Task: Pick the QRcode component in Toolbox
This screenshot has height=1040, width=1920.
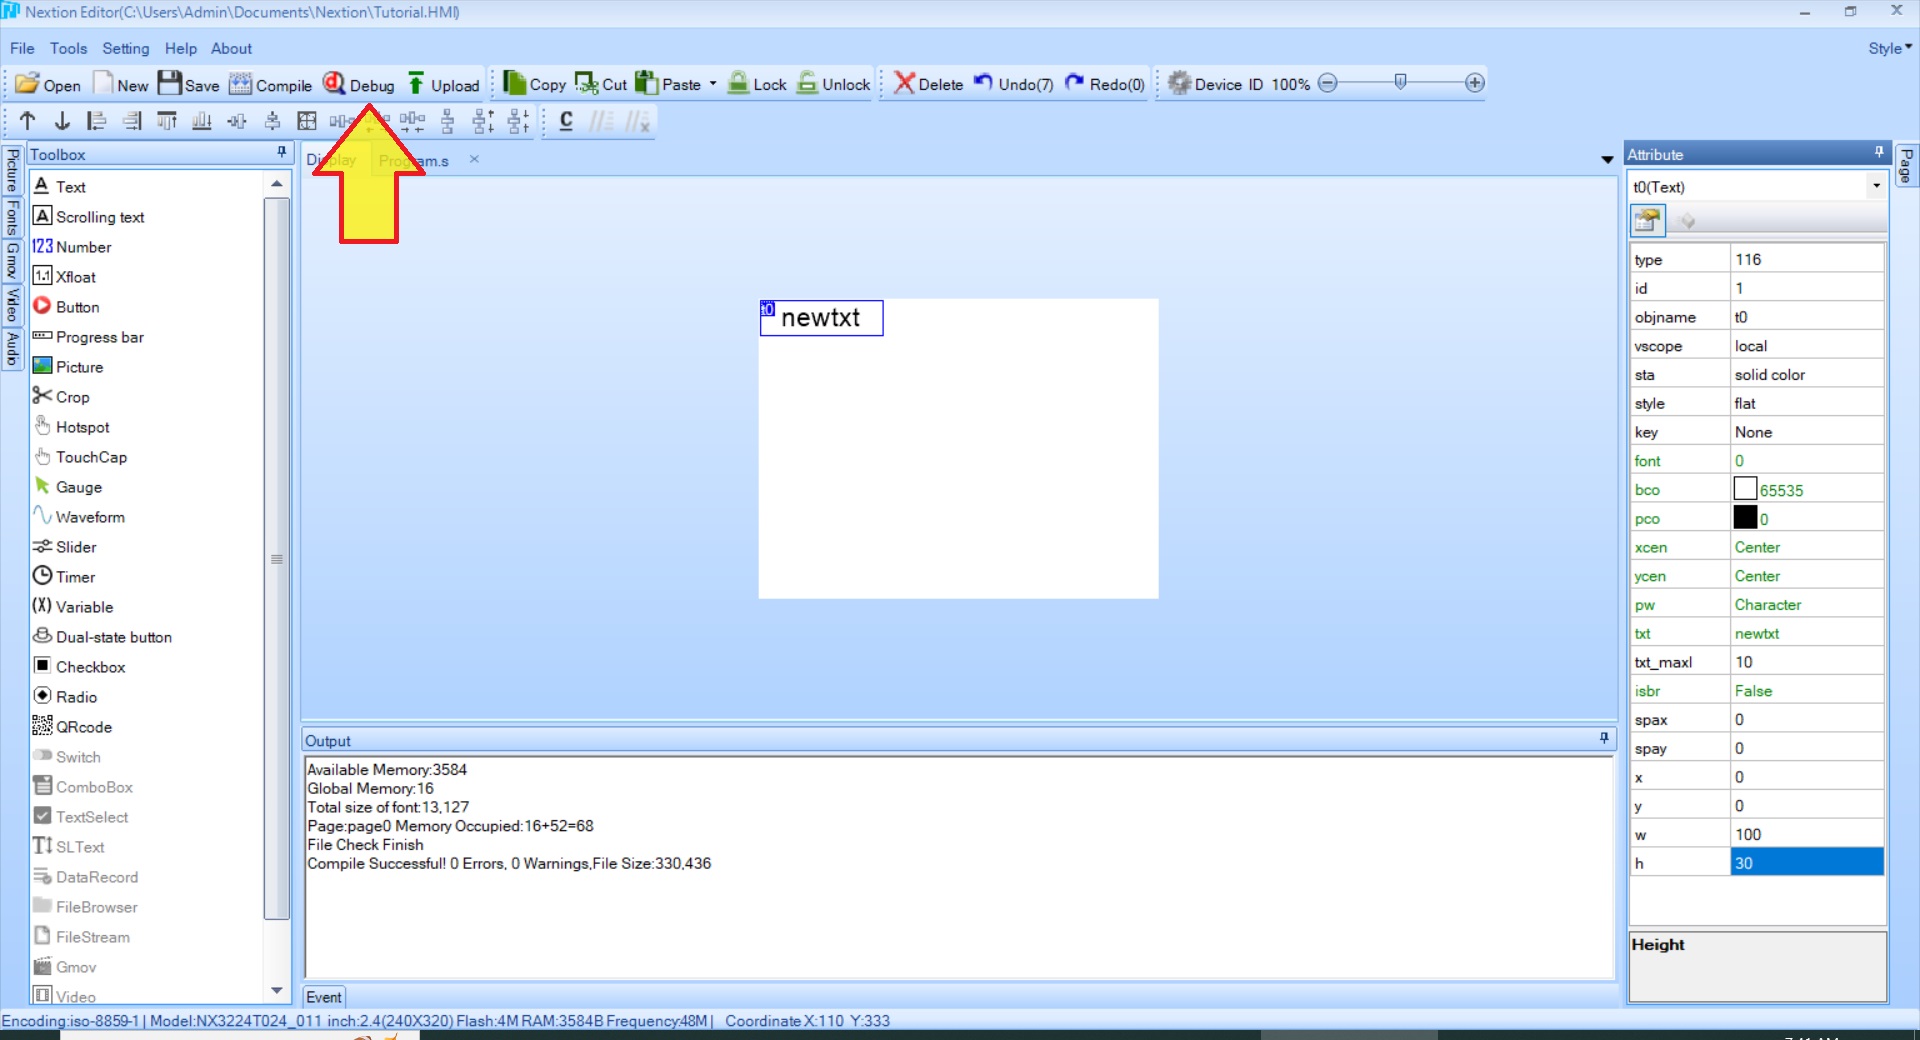Action: coord(83,727)
